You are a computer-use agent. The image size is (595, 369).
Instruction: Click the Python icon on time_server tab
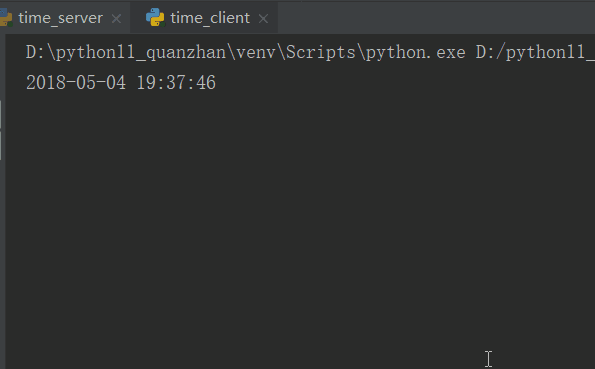click(x=6, y=18)
